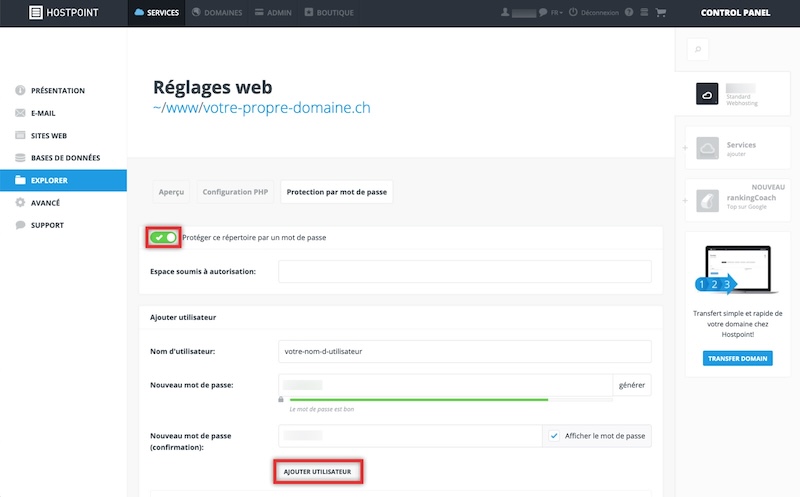Open the ~/www/votre-propre-domaine.ch path link
Viewport: 800px width, 497px height.
(262, 108)
